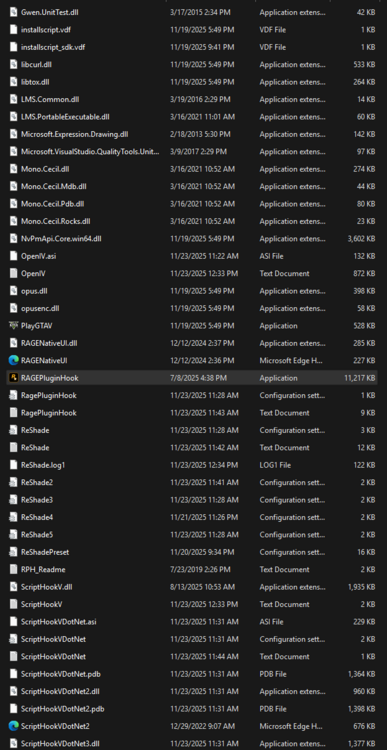Select the installscript_sdk.vdf file icon
Image resolution: width=387 pixels, height=750 pixels.
click(13, 47)
